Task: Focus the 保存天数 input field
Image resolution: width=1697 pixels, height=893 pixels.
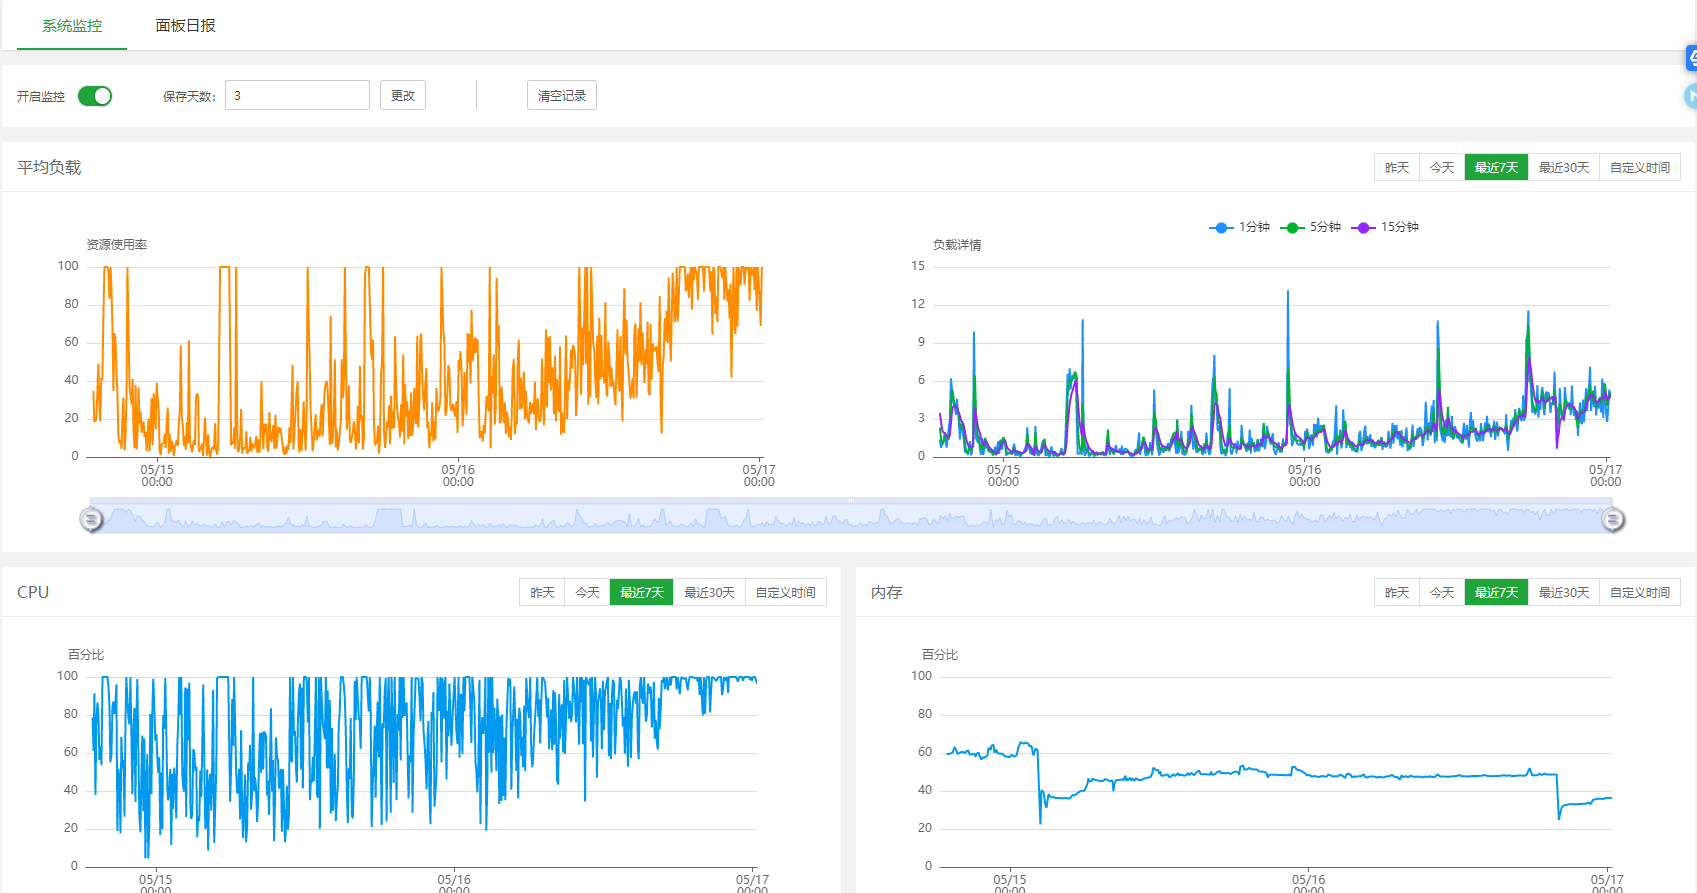Action: [x=297, y=95]
